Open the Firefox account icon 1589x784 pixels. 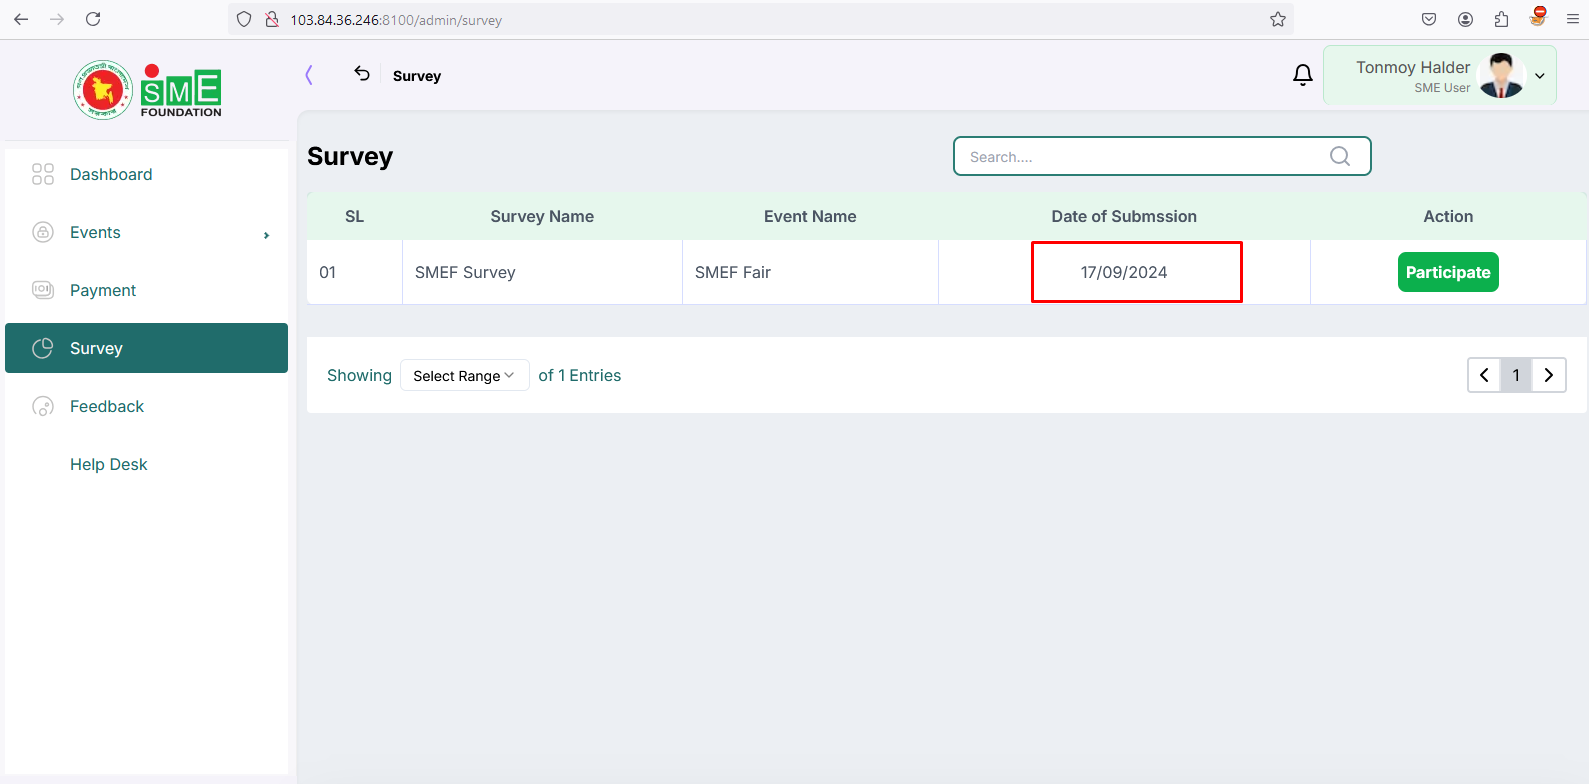coord(1465,19)
